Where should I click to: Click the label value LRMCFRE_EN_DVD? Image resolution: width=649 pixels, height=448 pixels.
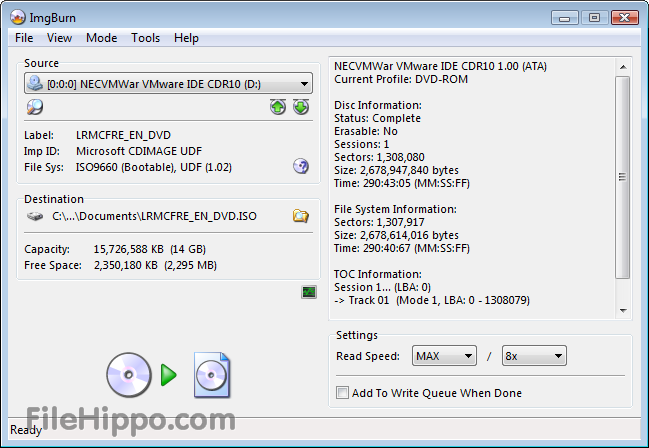(x=123, y=135)
